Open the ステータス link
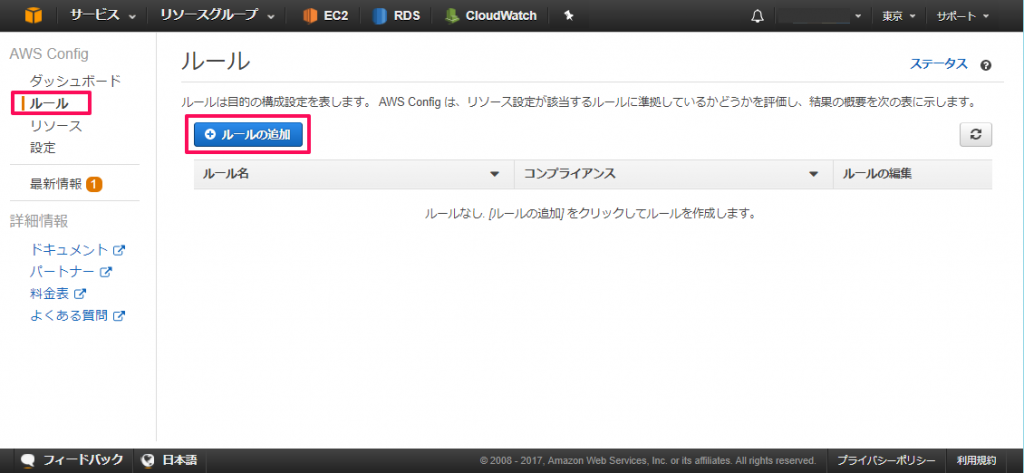This screenshot has height=473, width=1024. click(938, 63)
